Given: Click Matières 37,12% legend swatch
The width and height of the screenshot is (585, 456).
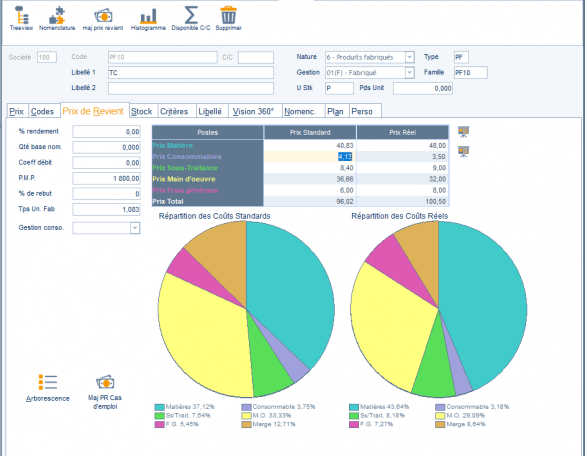Looking at the screenshot, I should [160, 407].
